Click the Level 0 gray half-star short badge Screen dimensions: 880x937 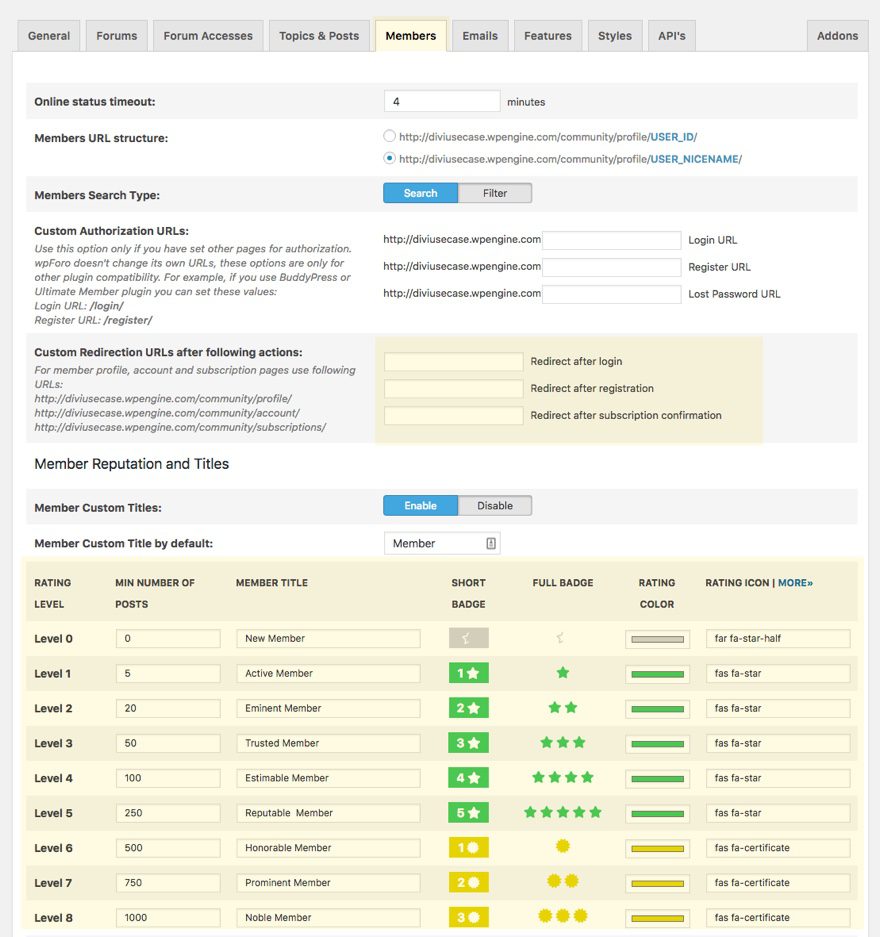tap(468, 638)
